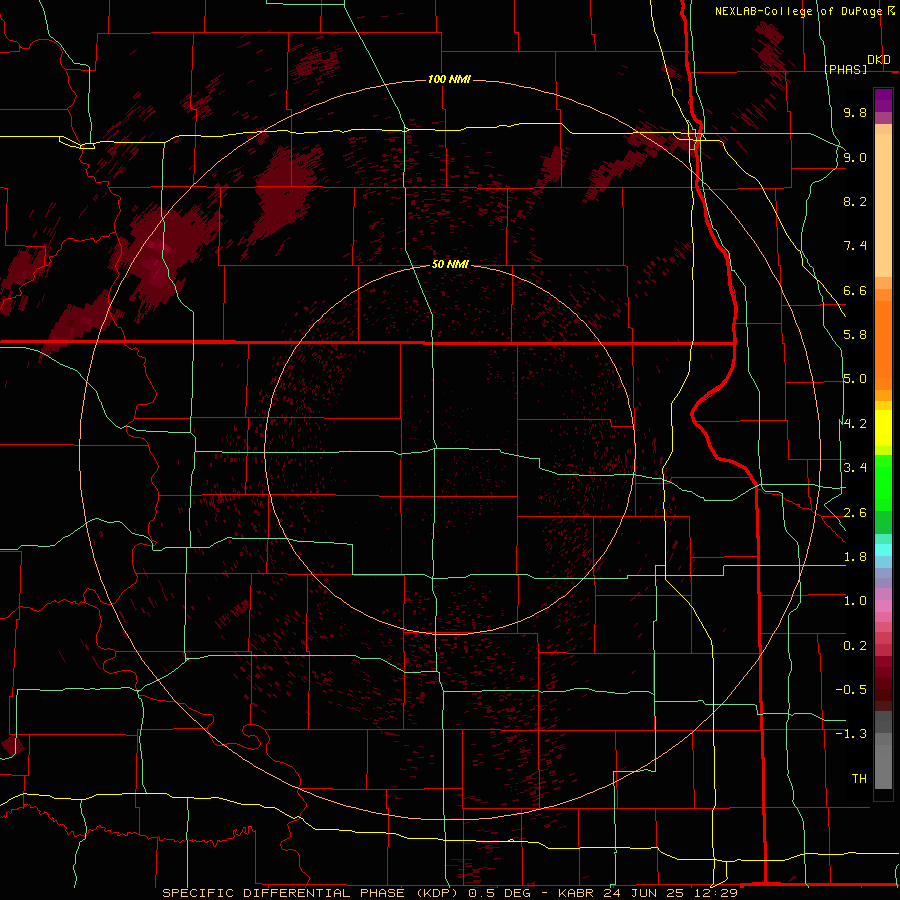Click the 6.6 scale value

[855, 290]
